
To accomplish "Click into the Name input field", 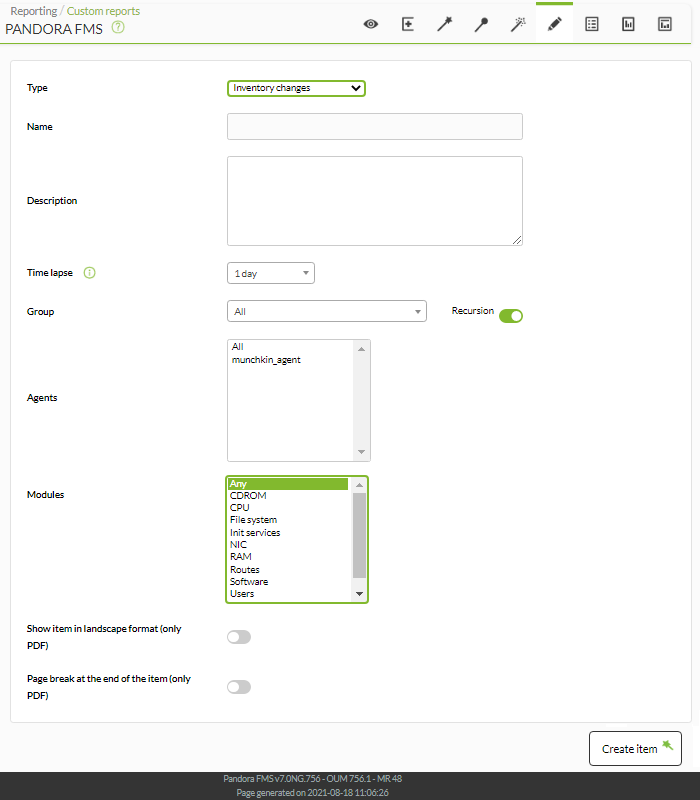I will (374, 127).
